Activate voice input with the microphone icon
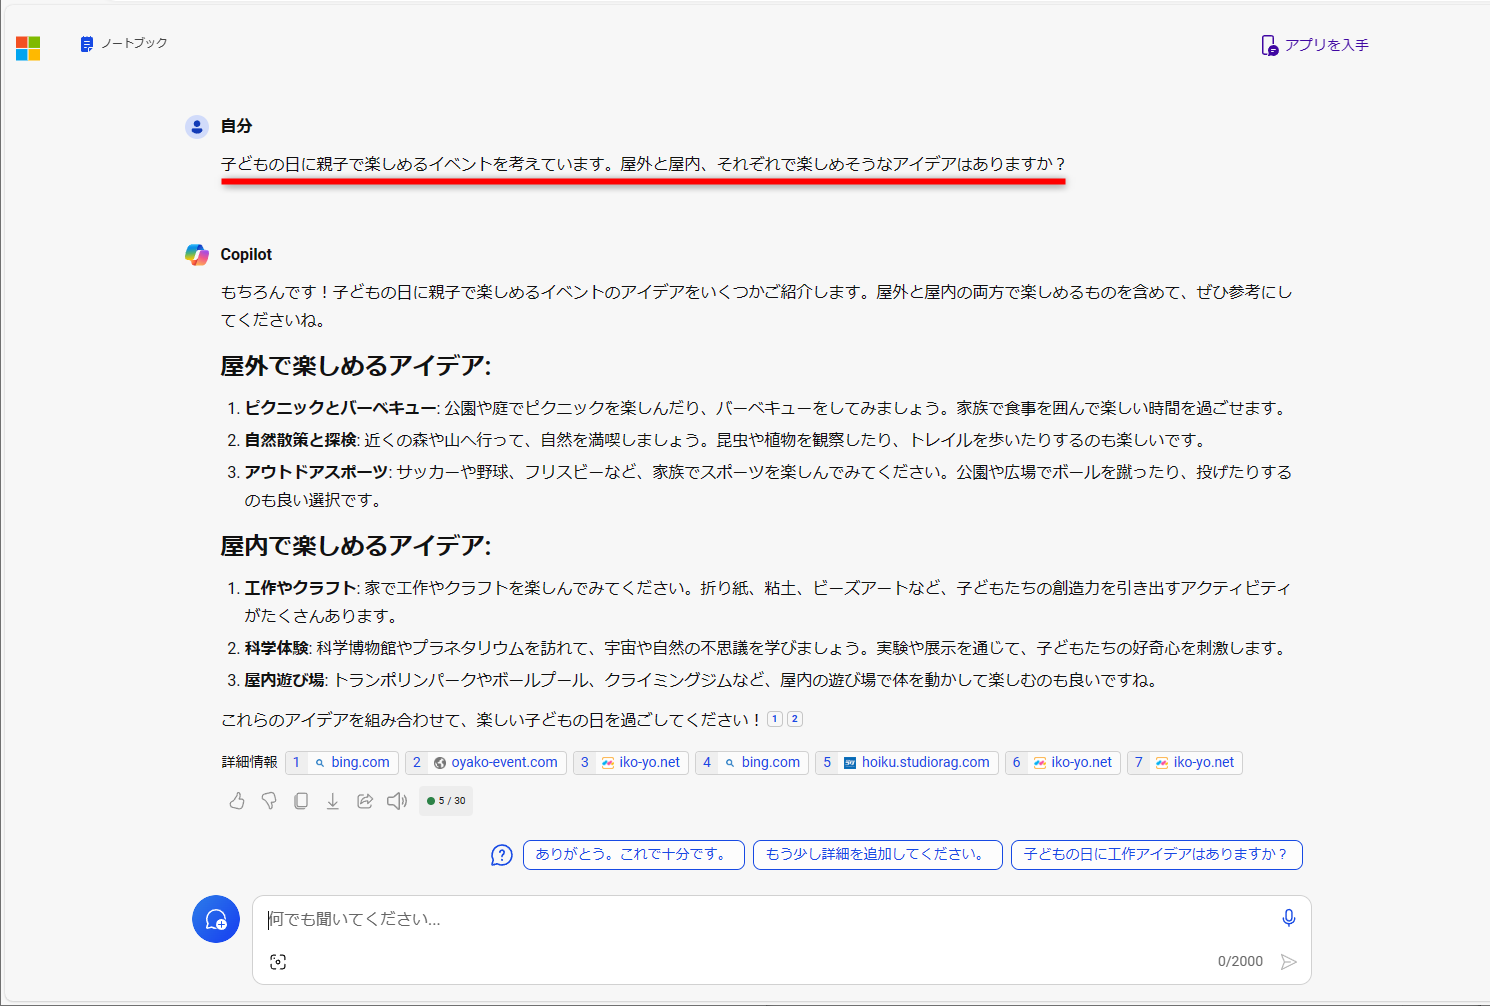The image size is (1490, 1006). click(x=1288, y=917)
